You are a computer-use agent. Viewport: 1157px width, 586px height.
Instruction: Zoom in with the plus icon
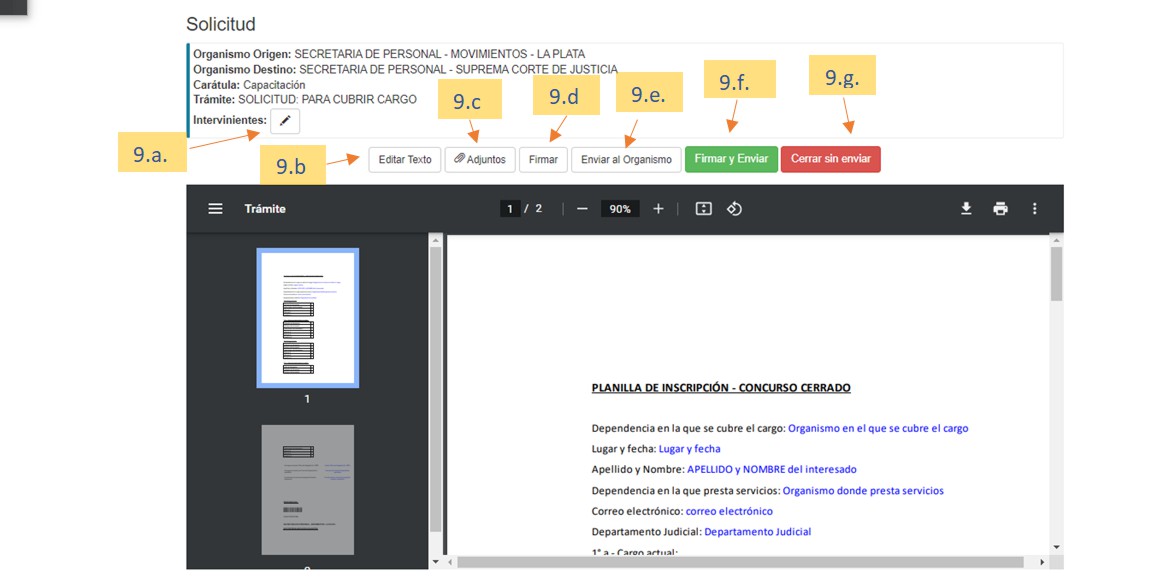(658, 209)
